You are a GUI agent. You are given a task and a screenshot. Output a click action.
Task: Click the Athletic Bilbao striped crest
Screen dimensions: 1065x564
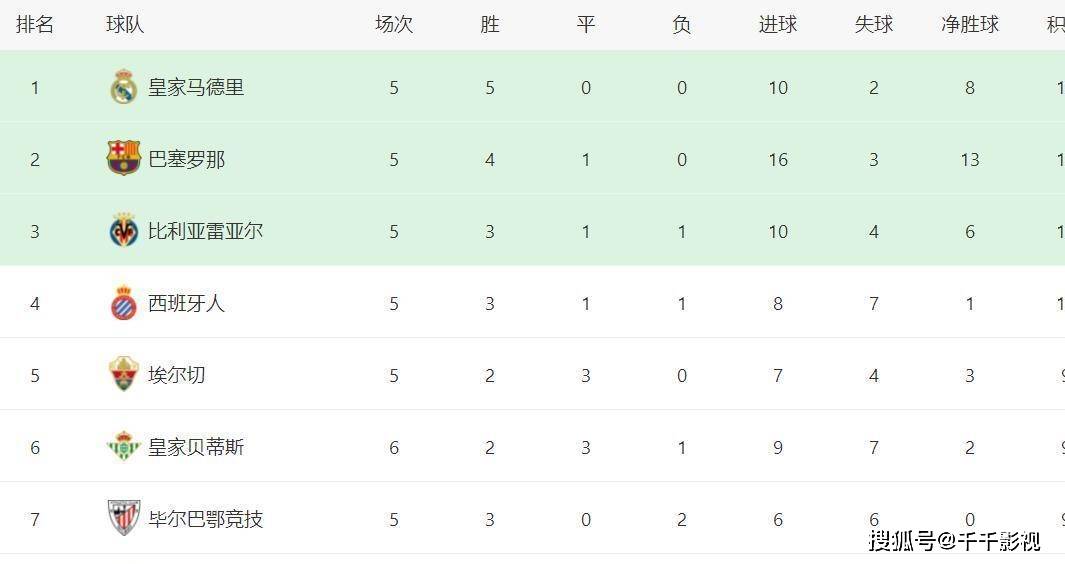tap(124, 518)
